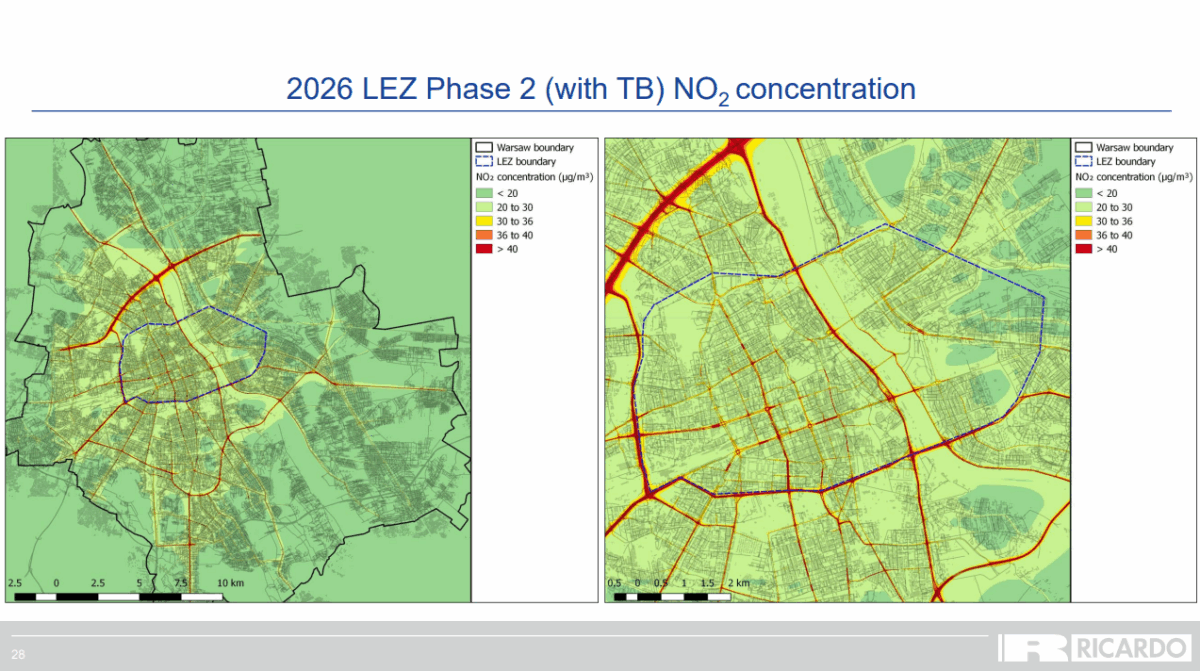
Task: Select the '> 40' red swatch in right legend
Action: [1083, 249]
